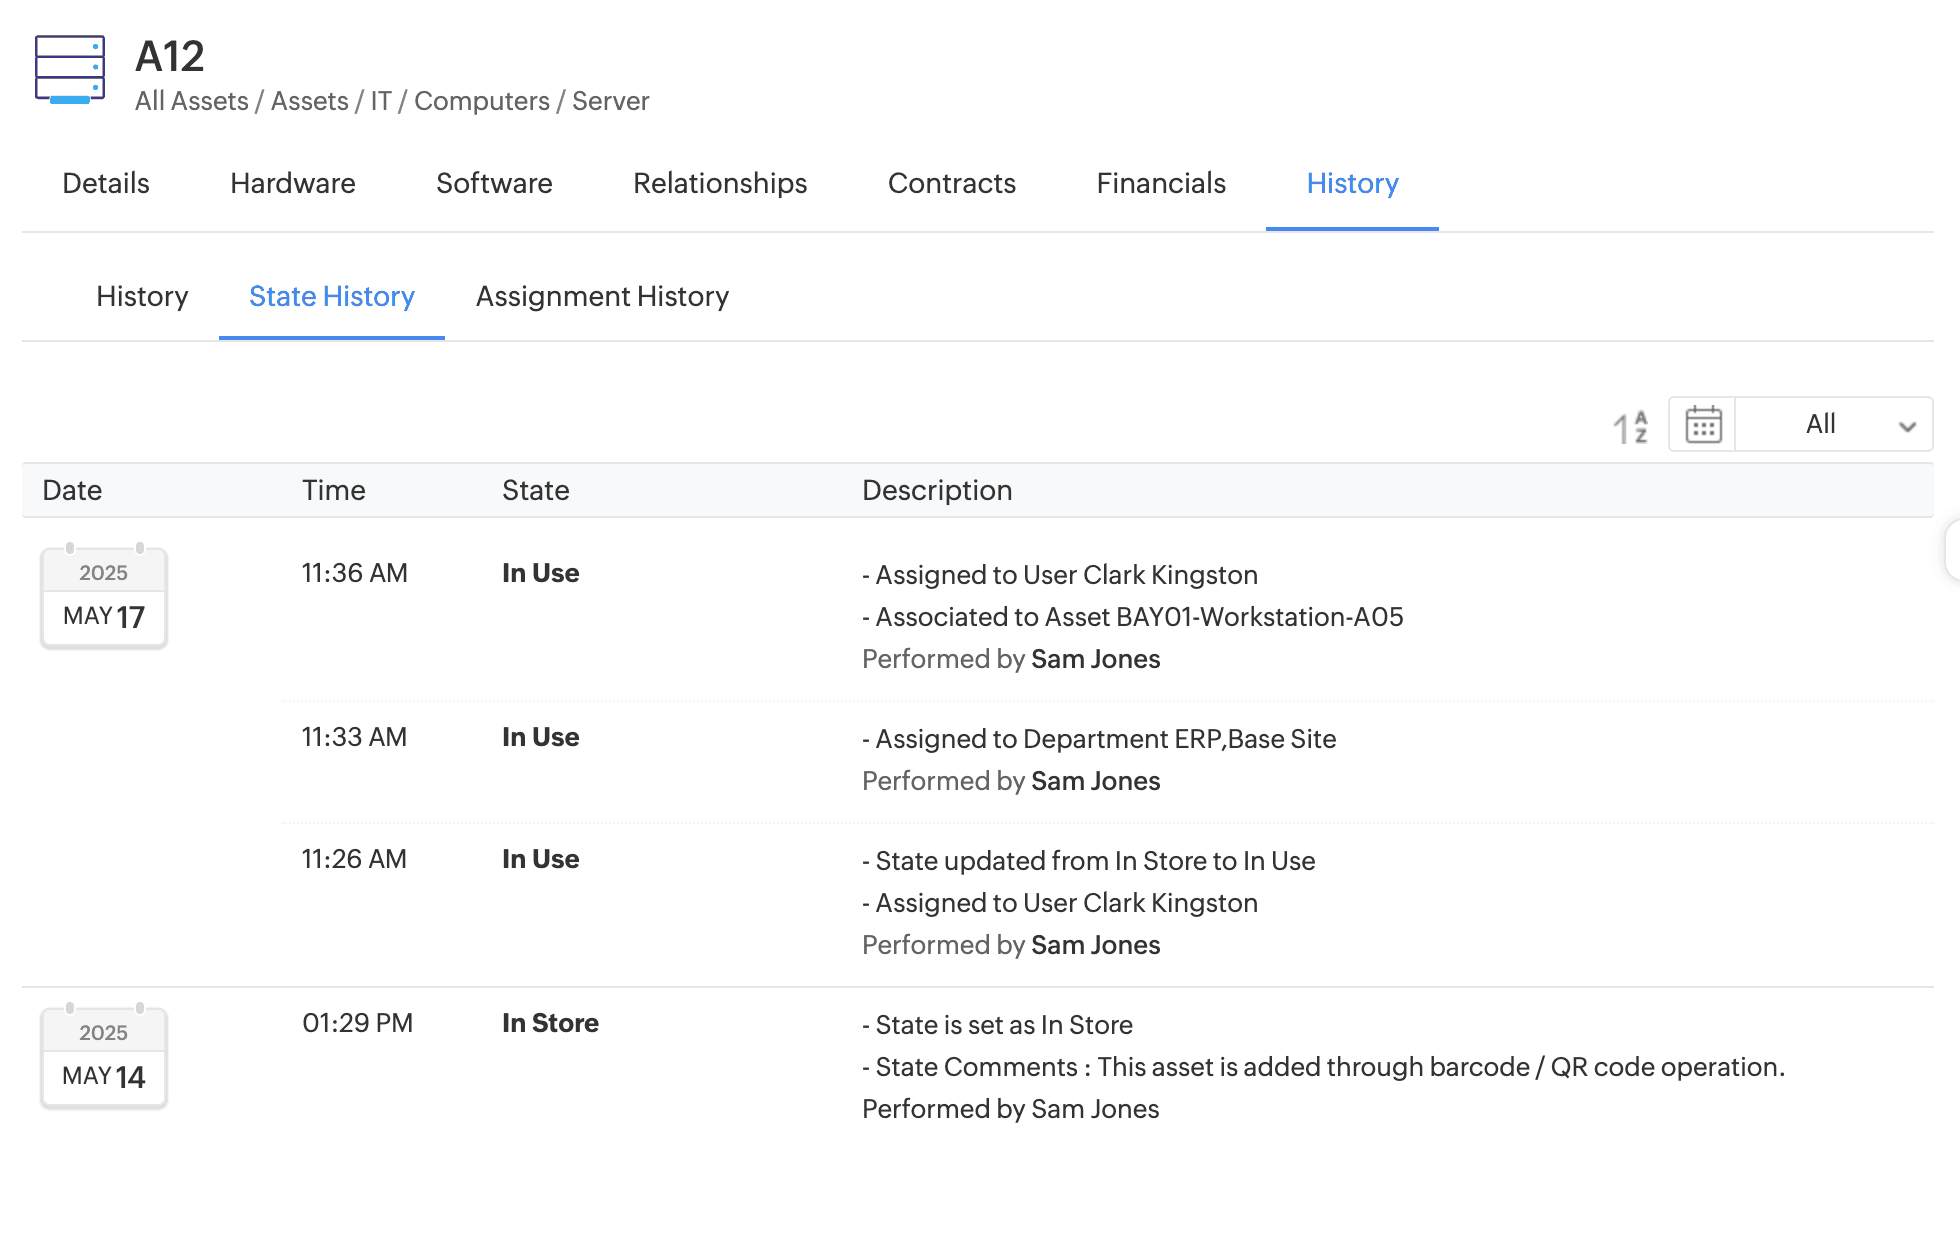This screenshot has height=1242, width=1960.
Task: Click the Date column header
Action: click(72, 491)
